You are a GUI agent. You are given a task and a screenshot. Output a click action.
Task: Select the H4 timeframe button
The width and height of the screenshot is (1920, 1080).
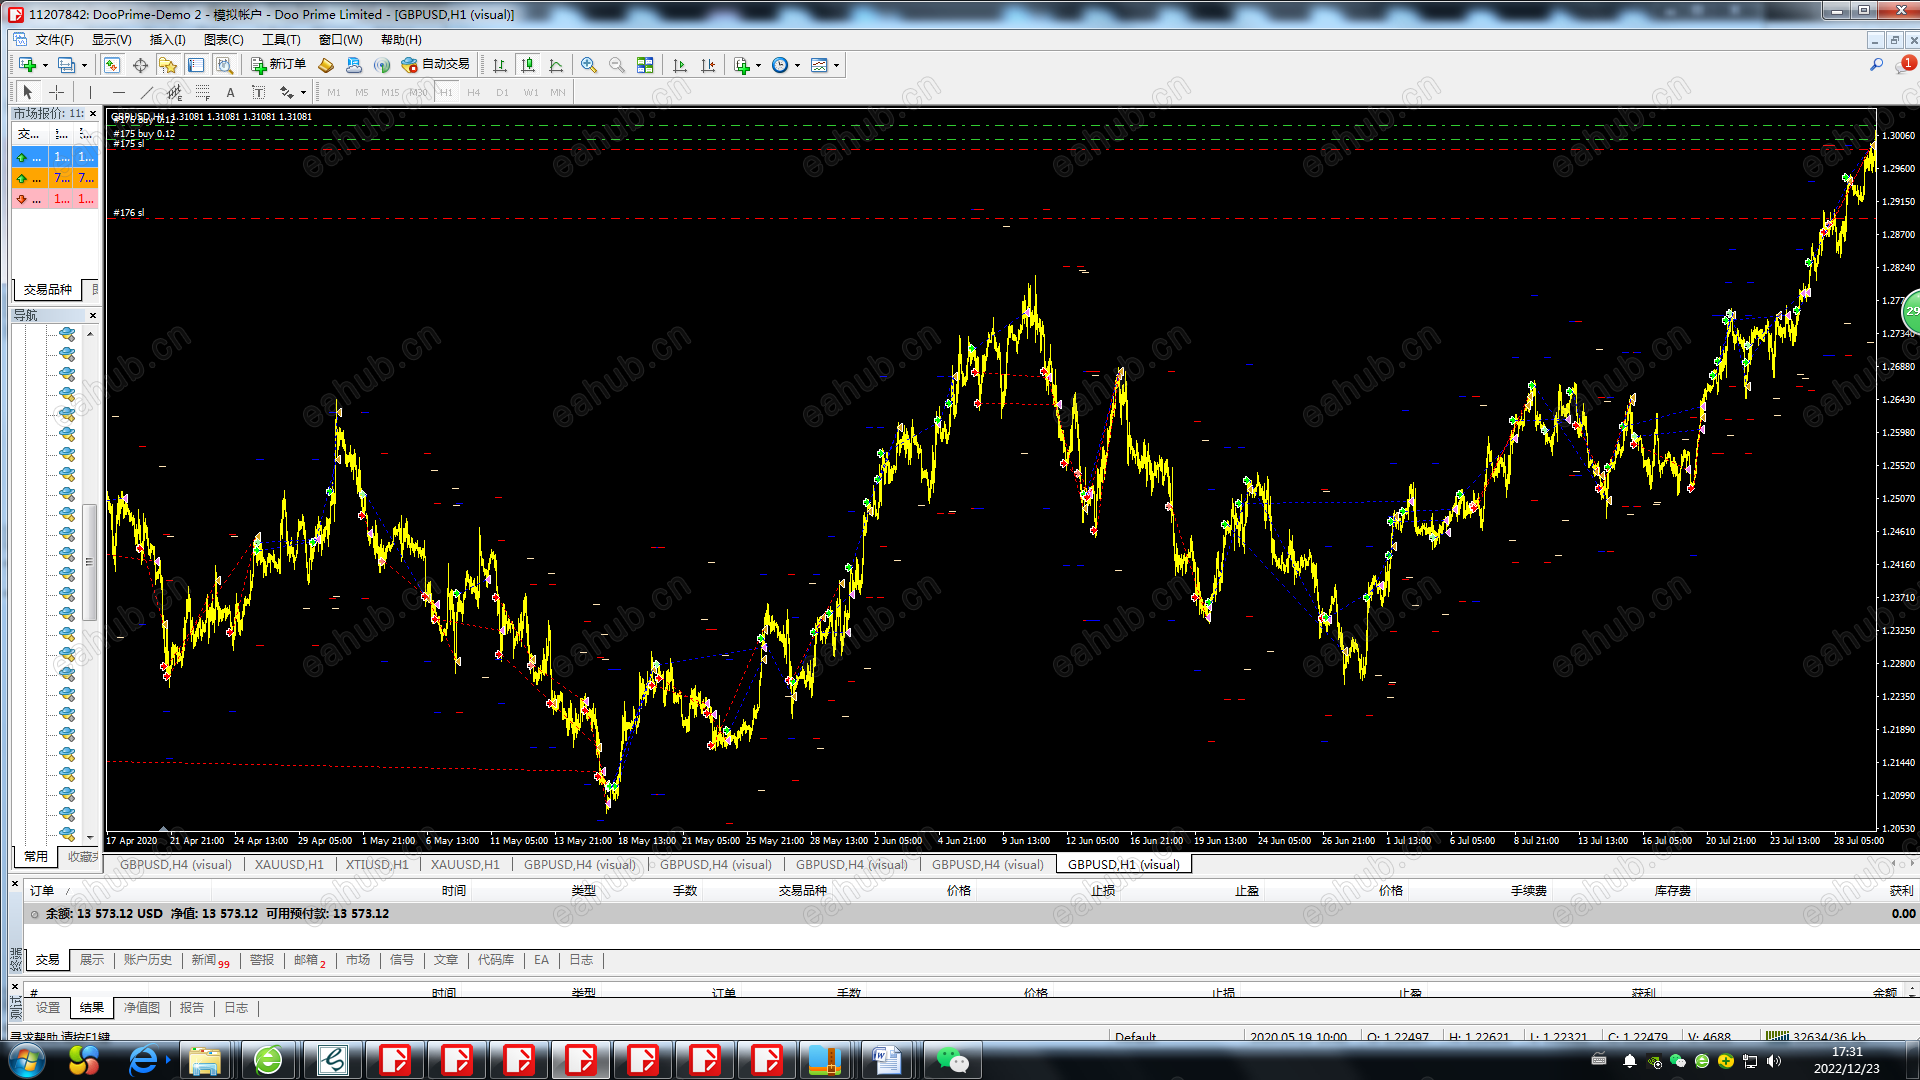[474, 92]
